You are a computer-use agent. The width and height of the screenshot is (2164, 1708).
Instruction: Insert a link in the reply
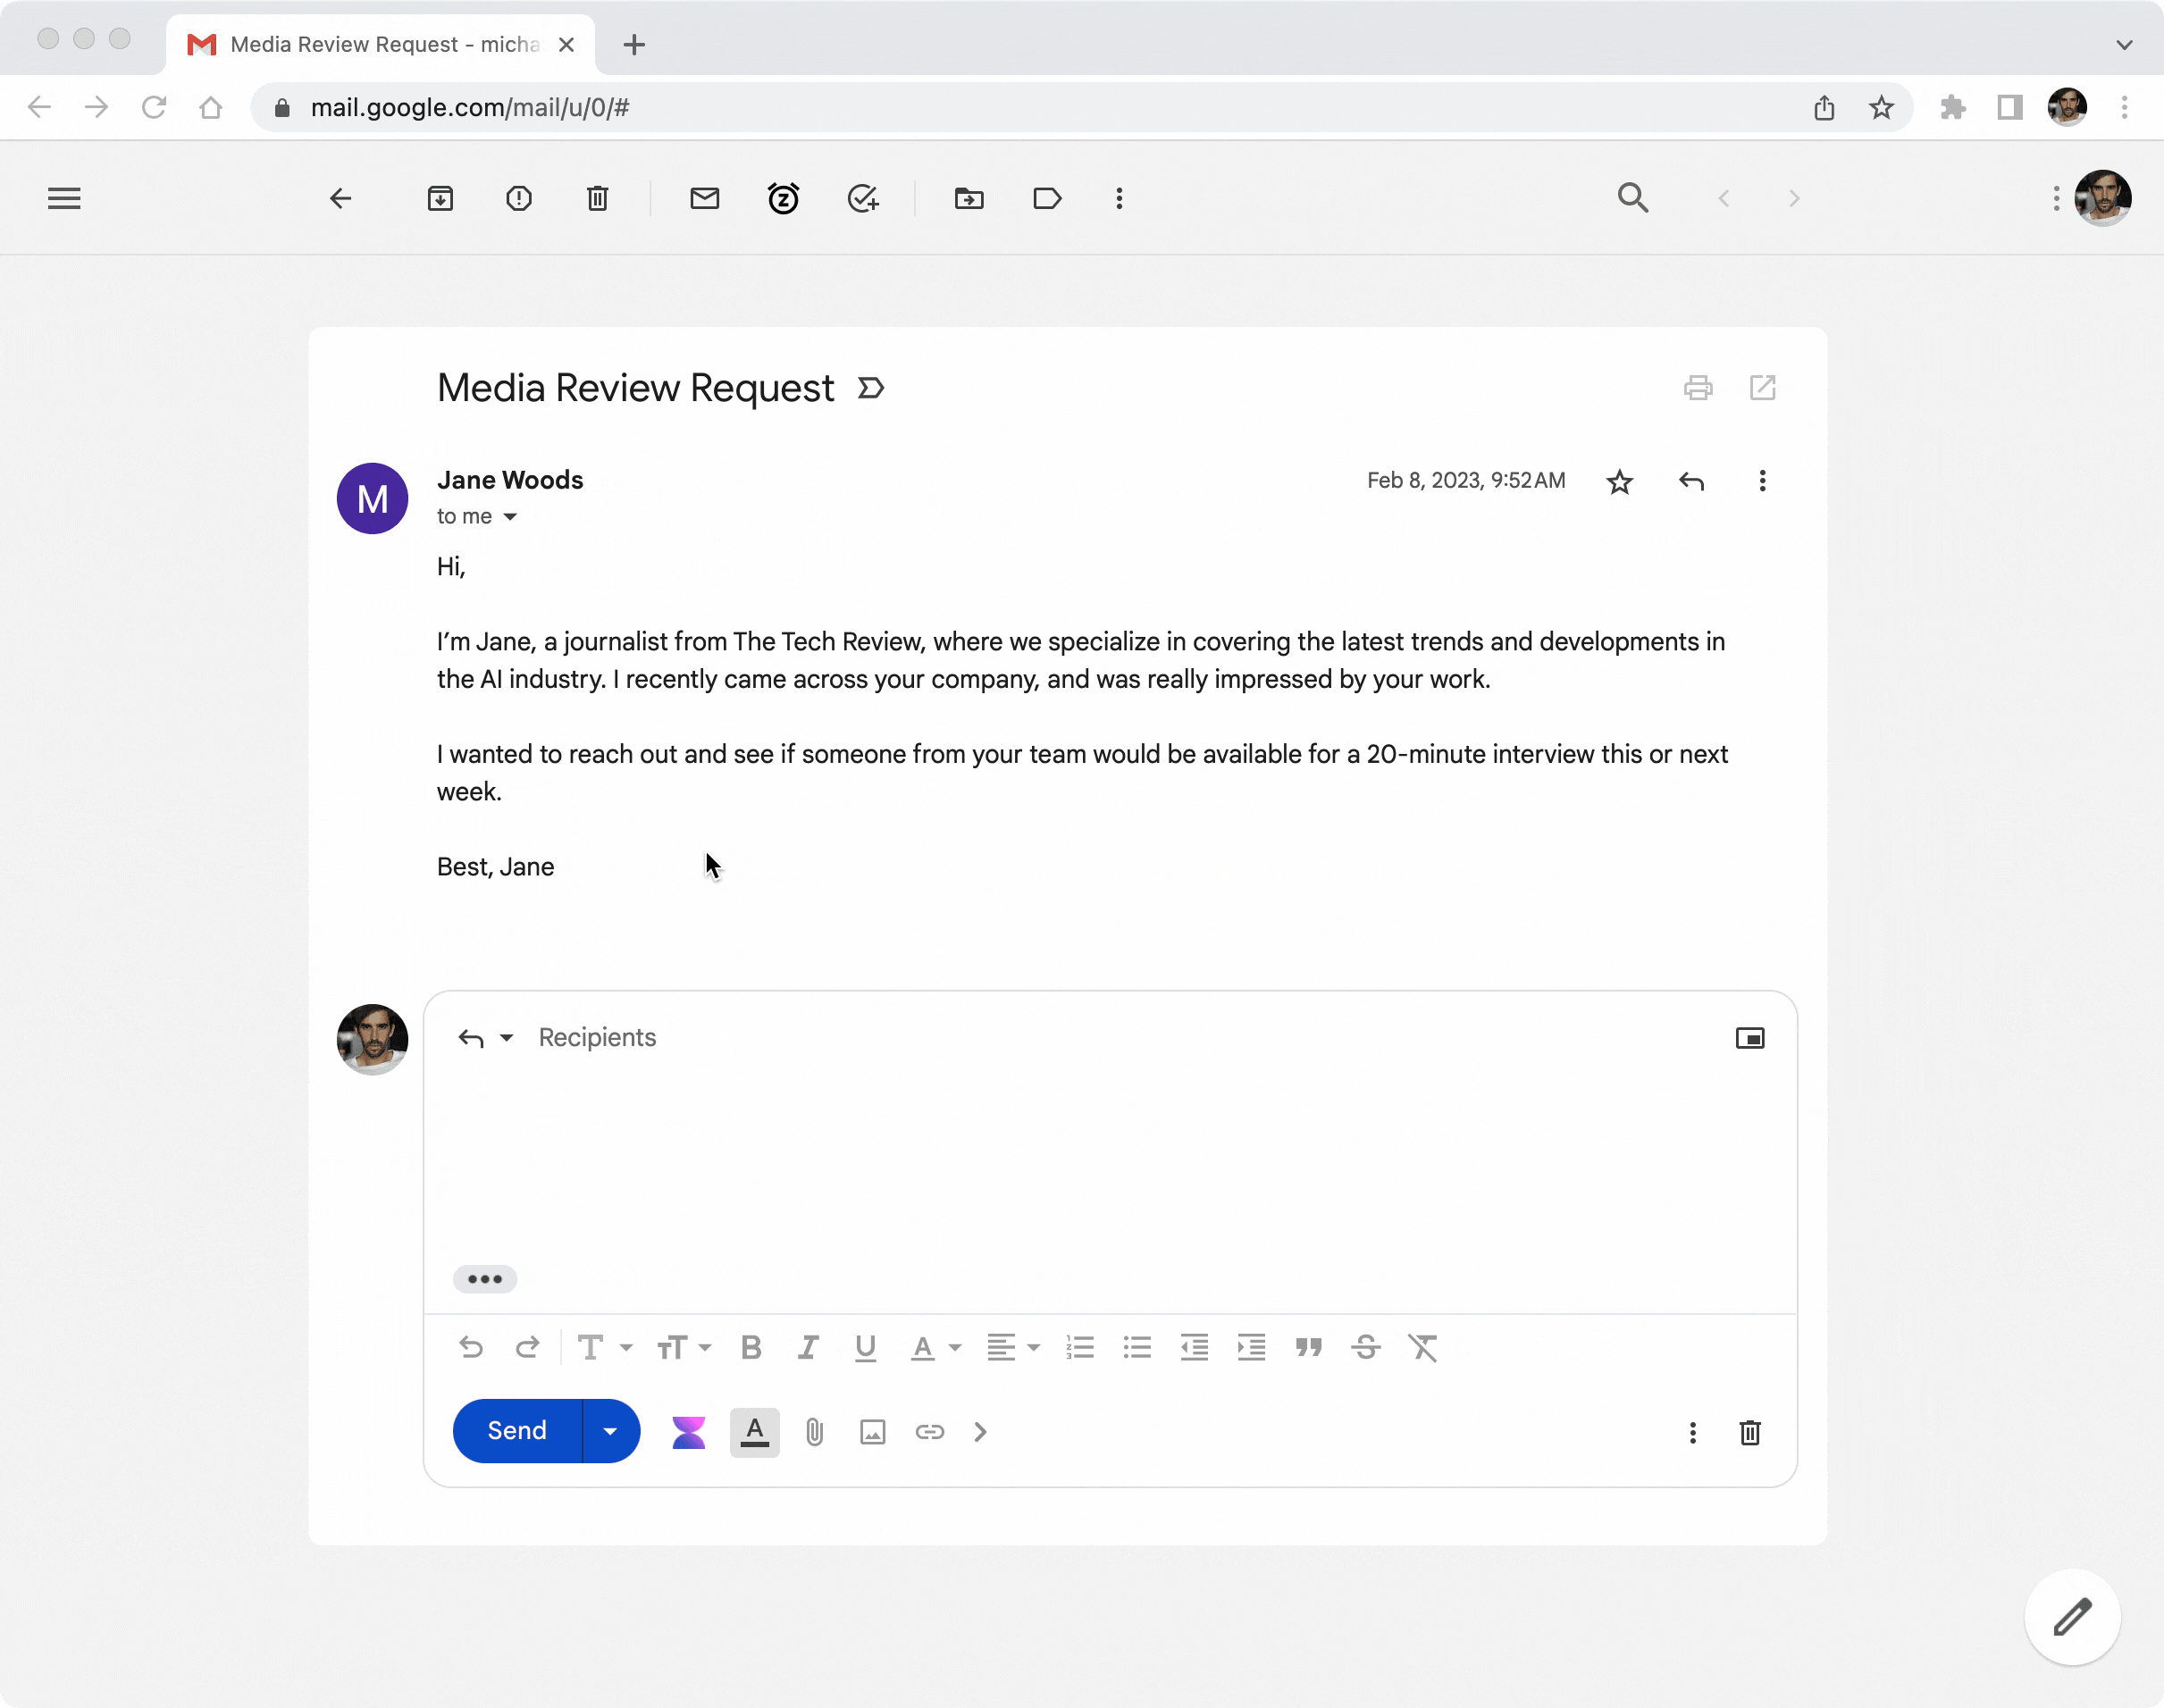click(929, 1432)
